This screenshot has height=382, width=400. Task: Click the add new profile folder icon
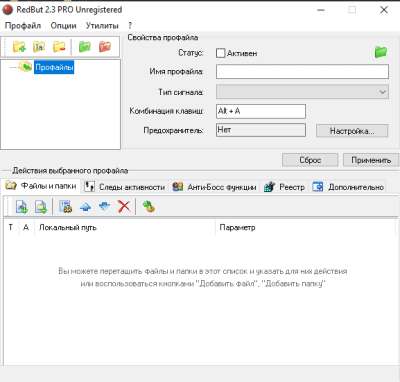tap(19, 47)
